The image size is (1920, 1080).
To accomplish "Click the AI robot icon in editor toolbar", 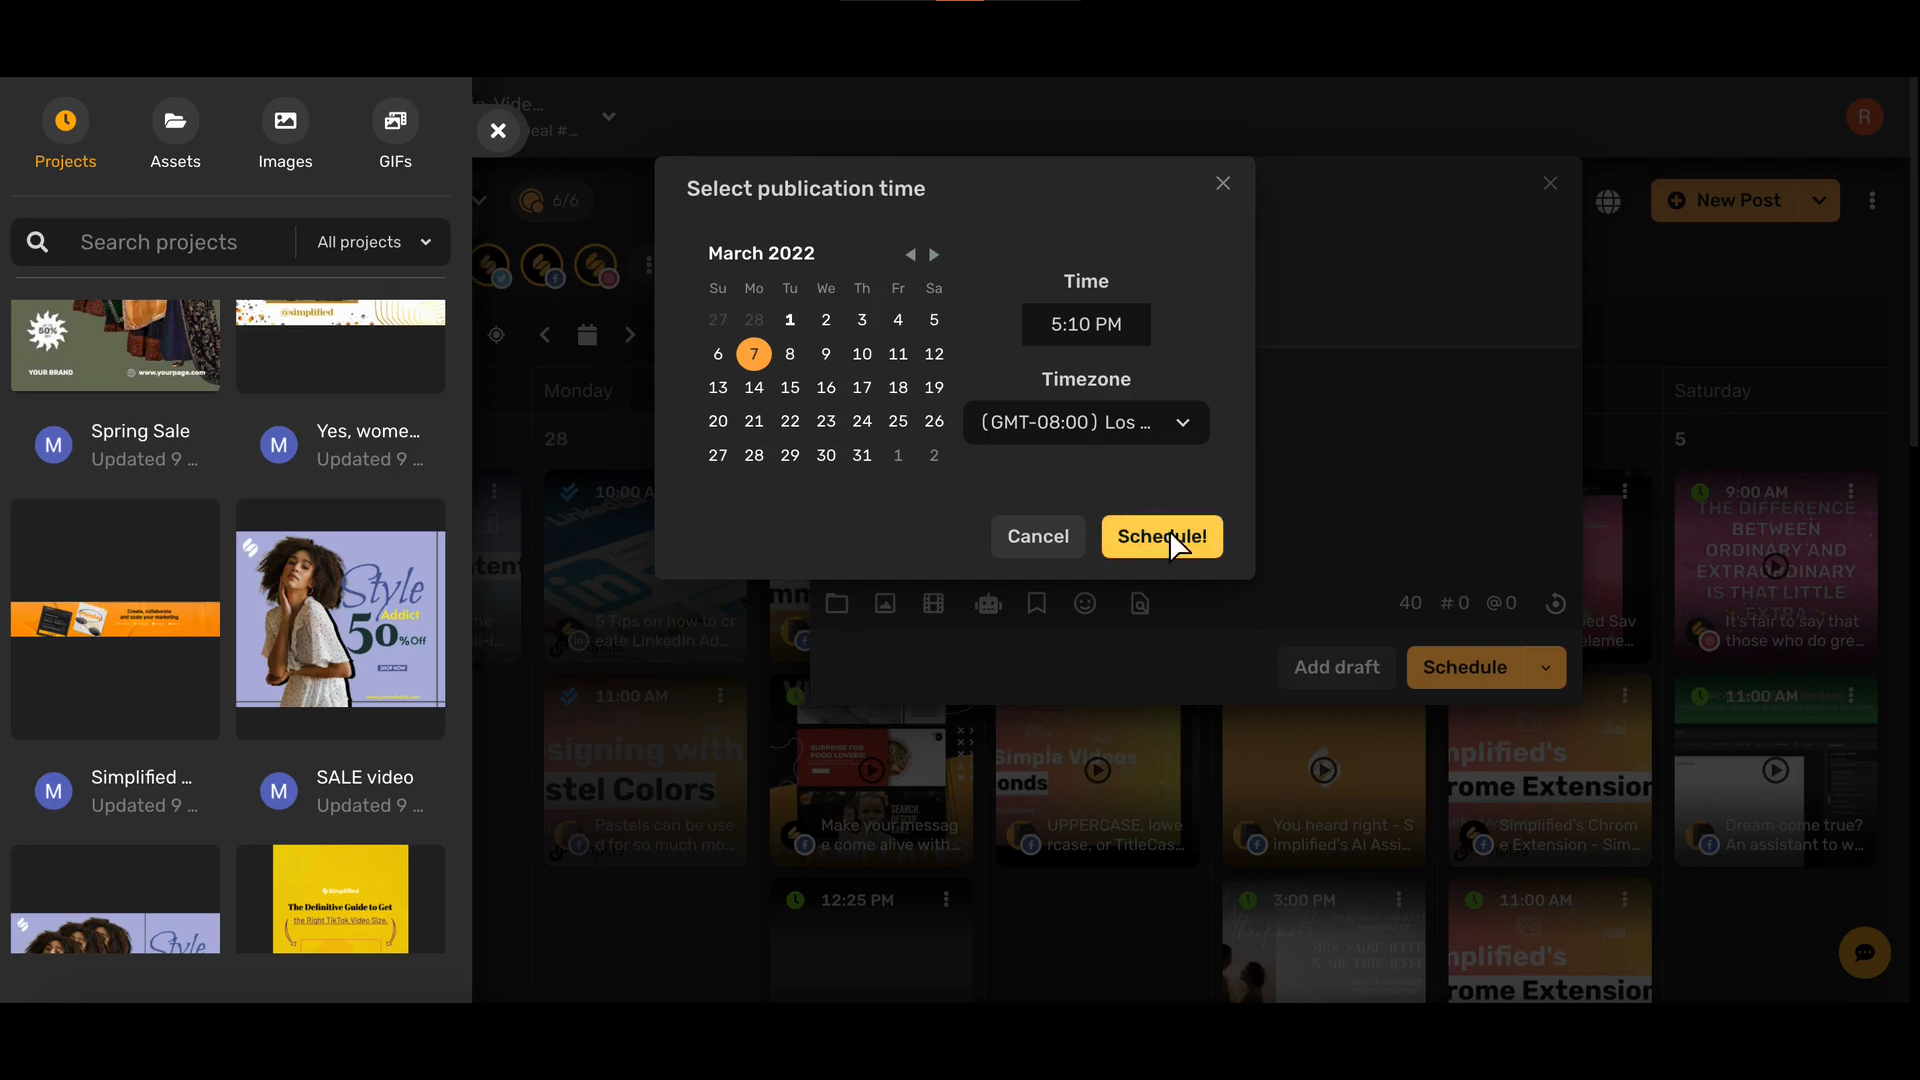I will (x=989, y=603).
